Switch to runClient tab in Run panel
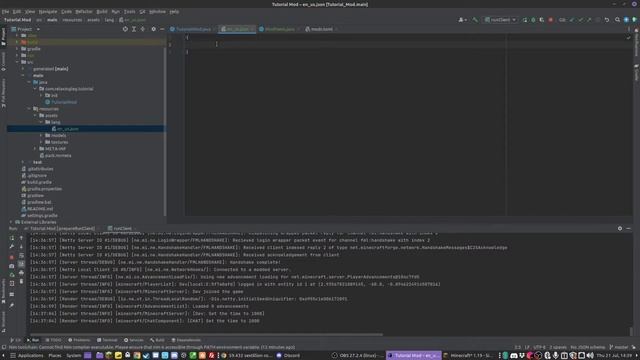This screenshot has width=640, height=360. click(x=120, y=229)
